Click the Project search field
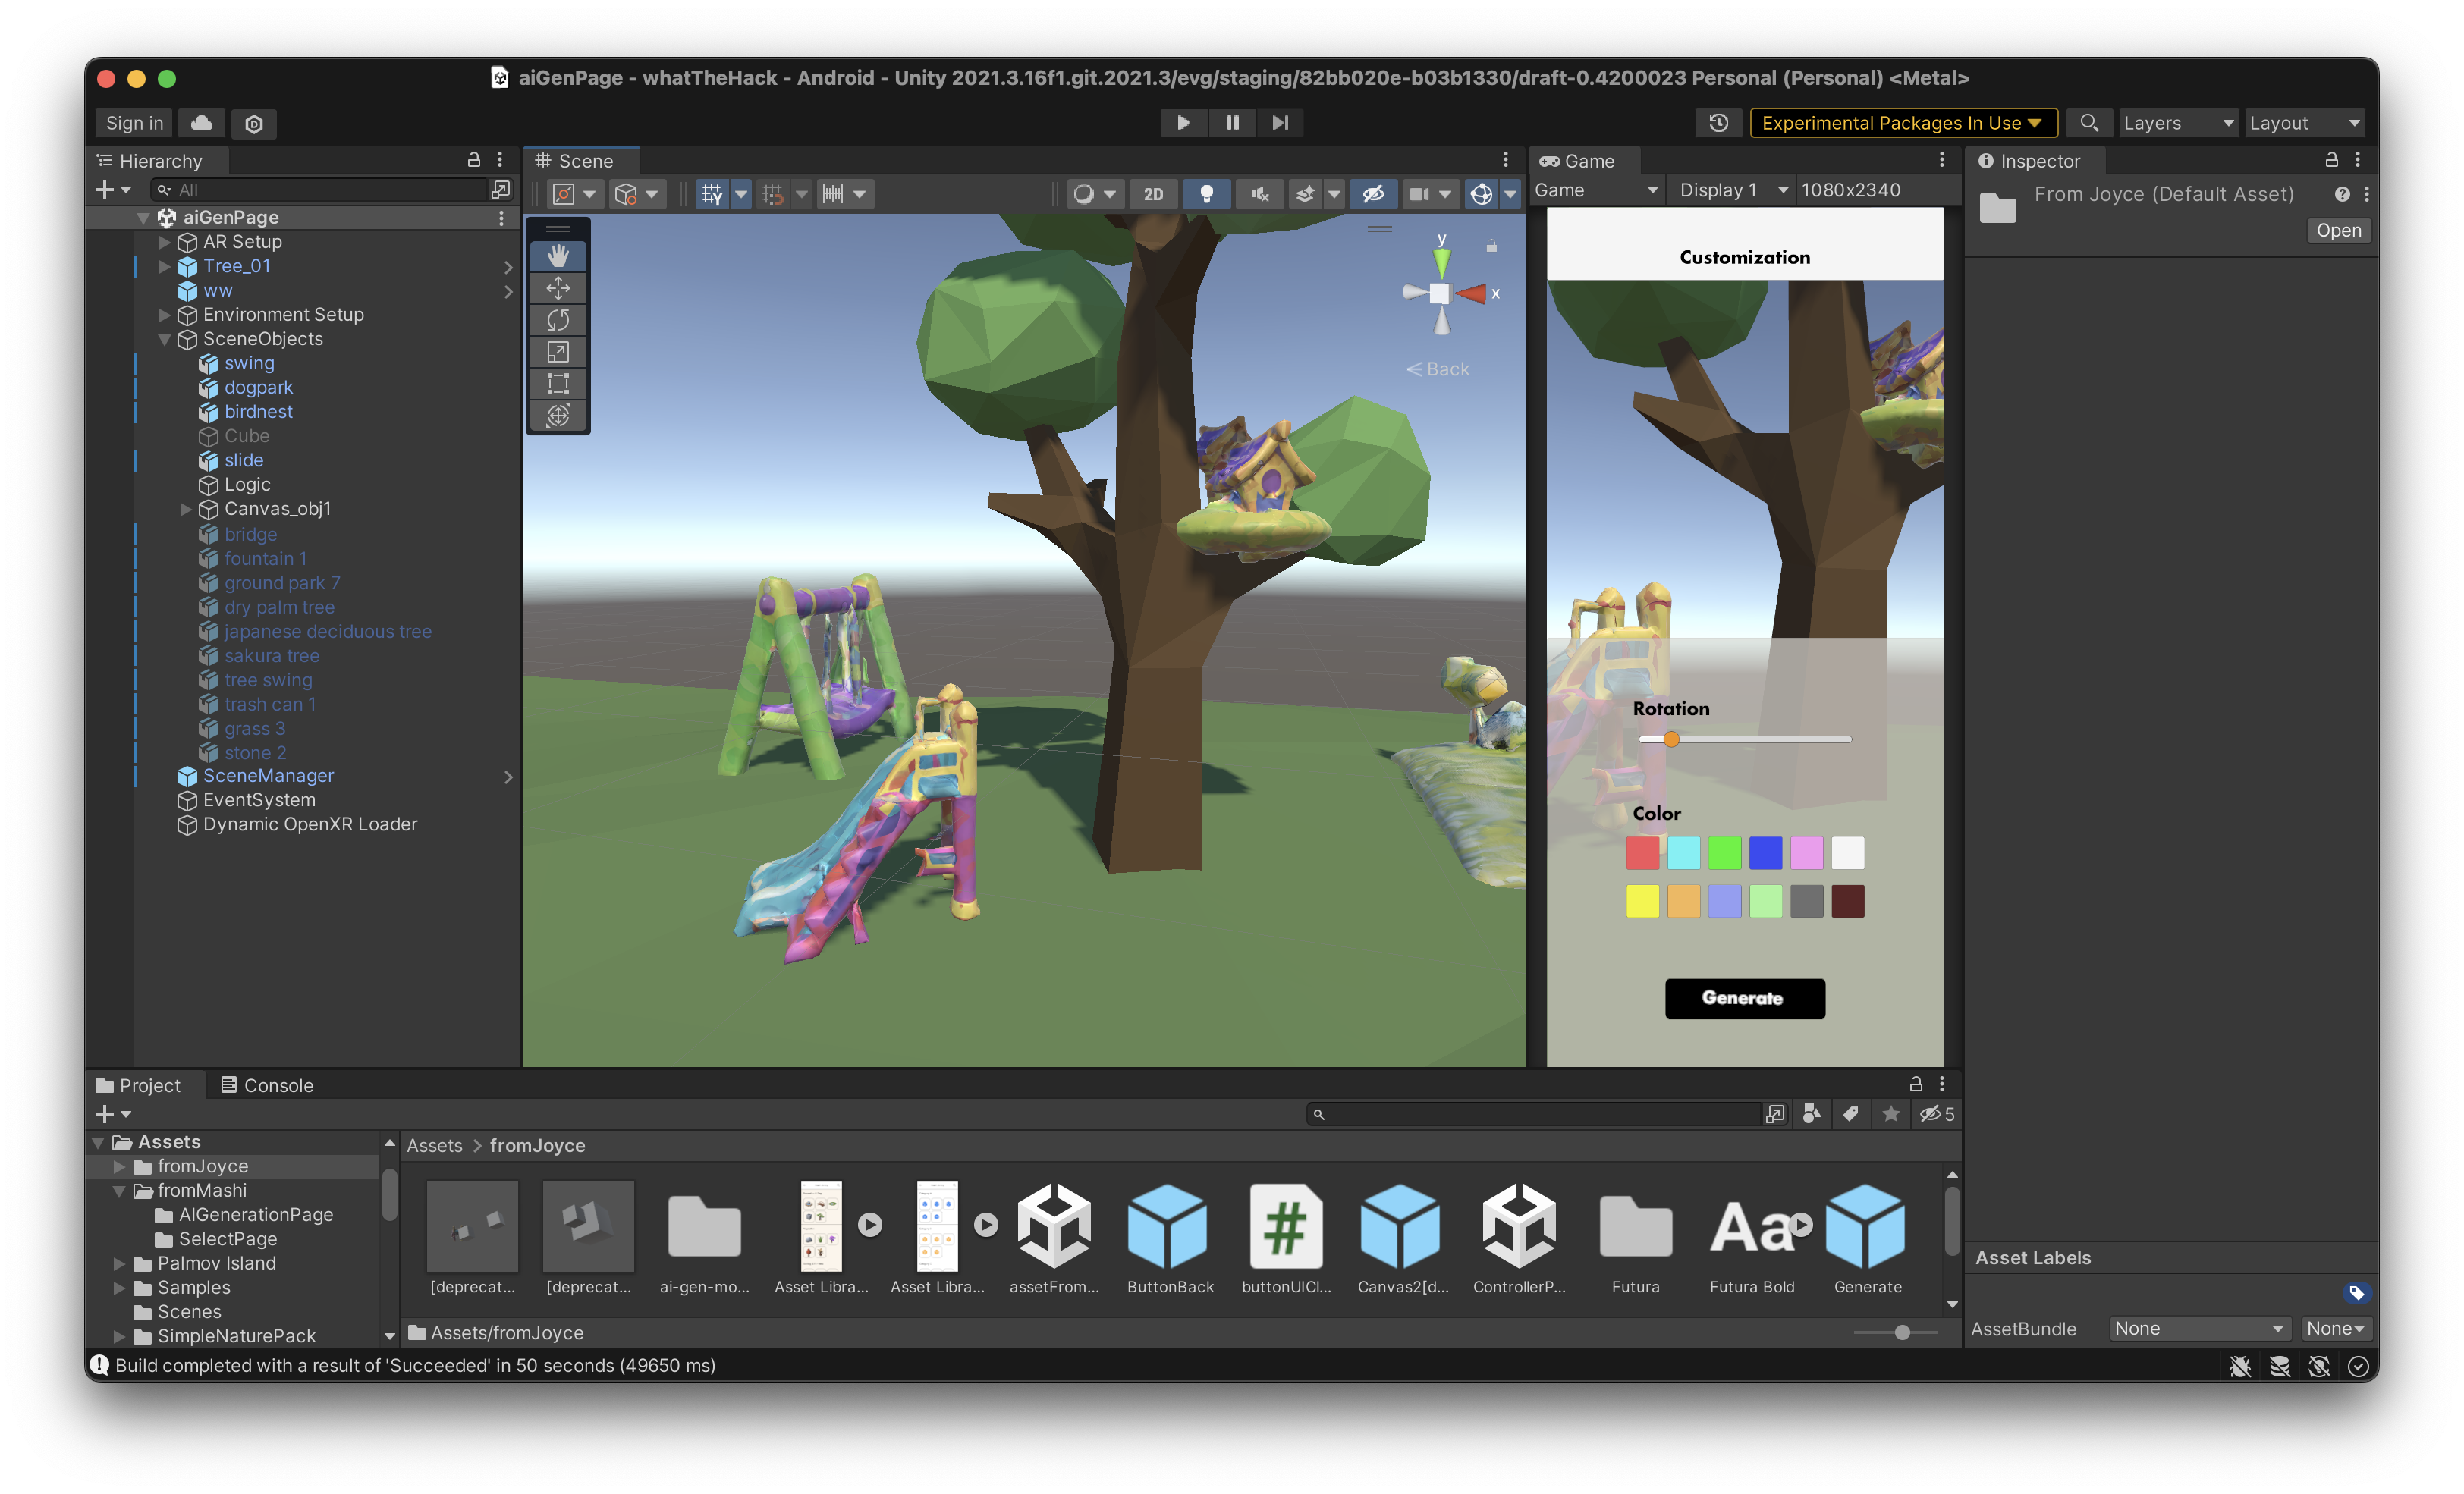 pyautogui.click(x=1534, y=1114)
